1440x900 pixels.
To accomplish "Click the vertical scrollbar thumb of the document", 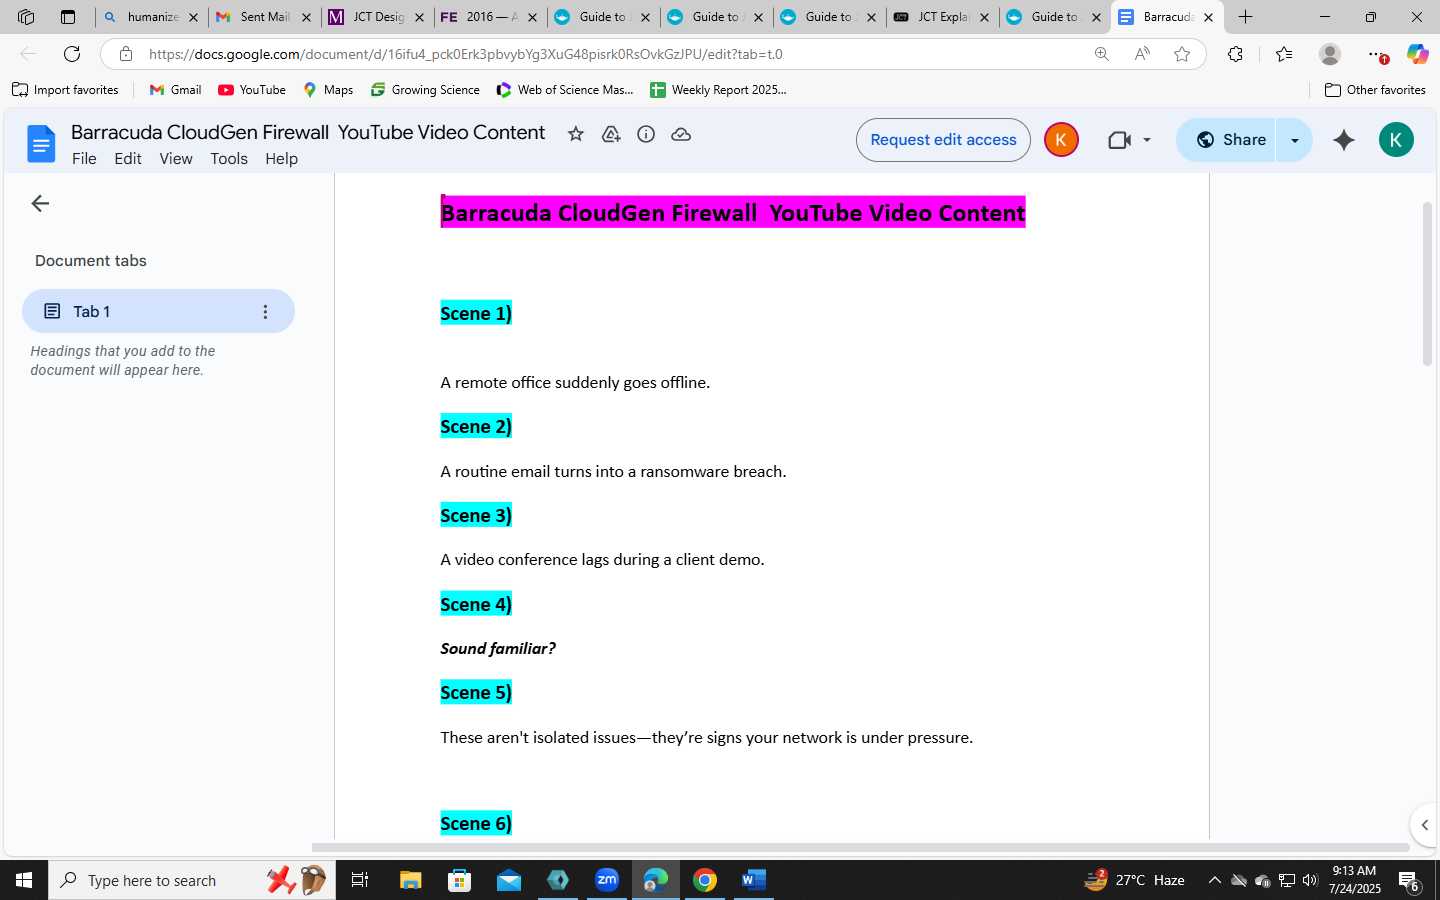I will point(1427,284).
